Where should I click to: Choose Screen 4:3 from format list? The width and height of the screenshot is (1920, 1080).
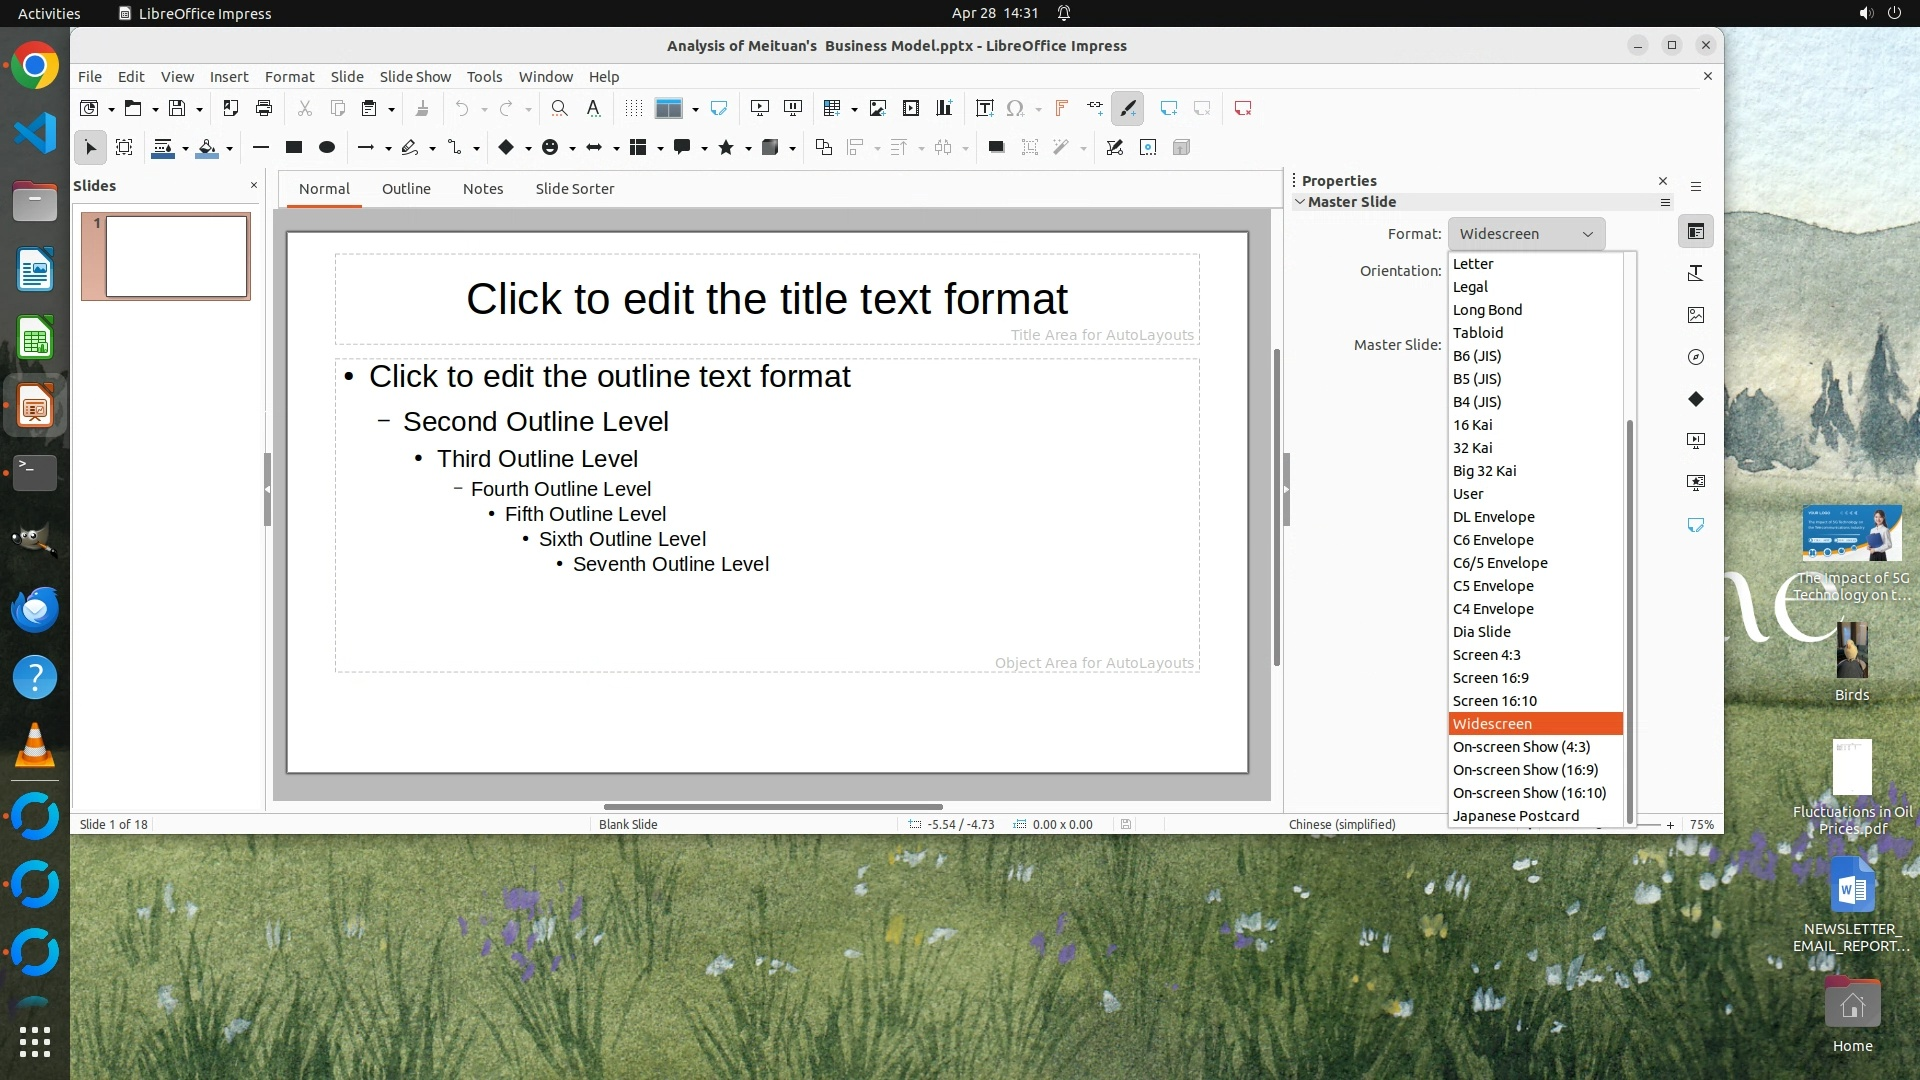[1486, 655]
